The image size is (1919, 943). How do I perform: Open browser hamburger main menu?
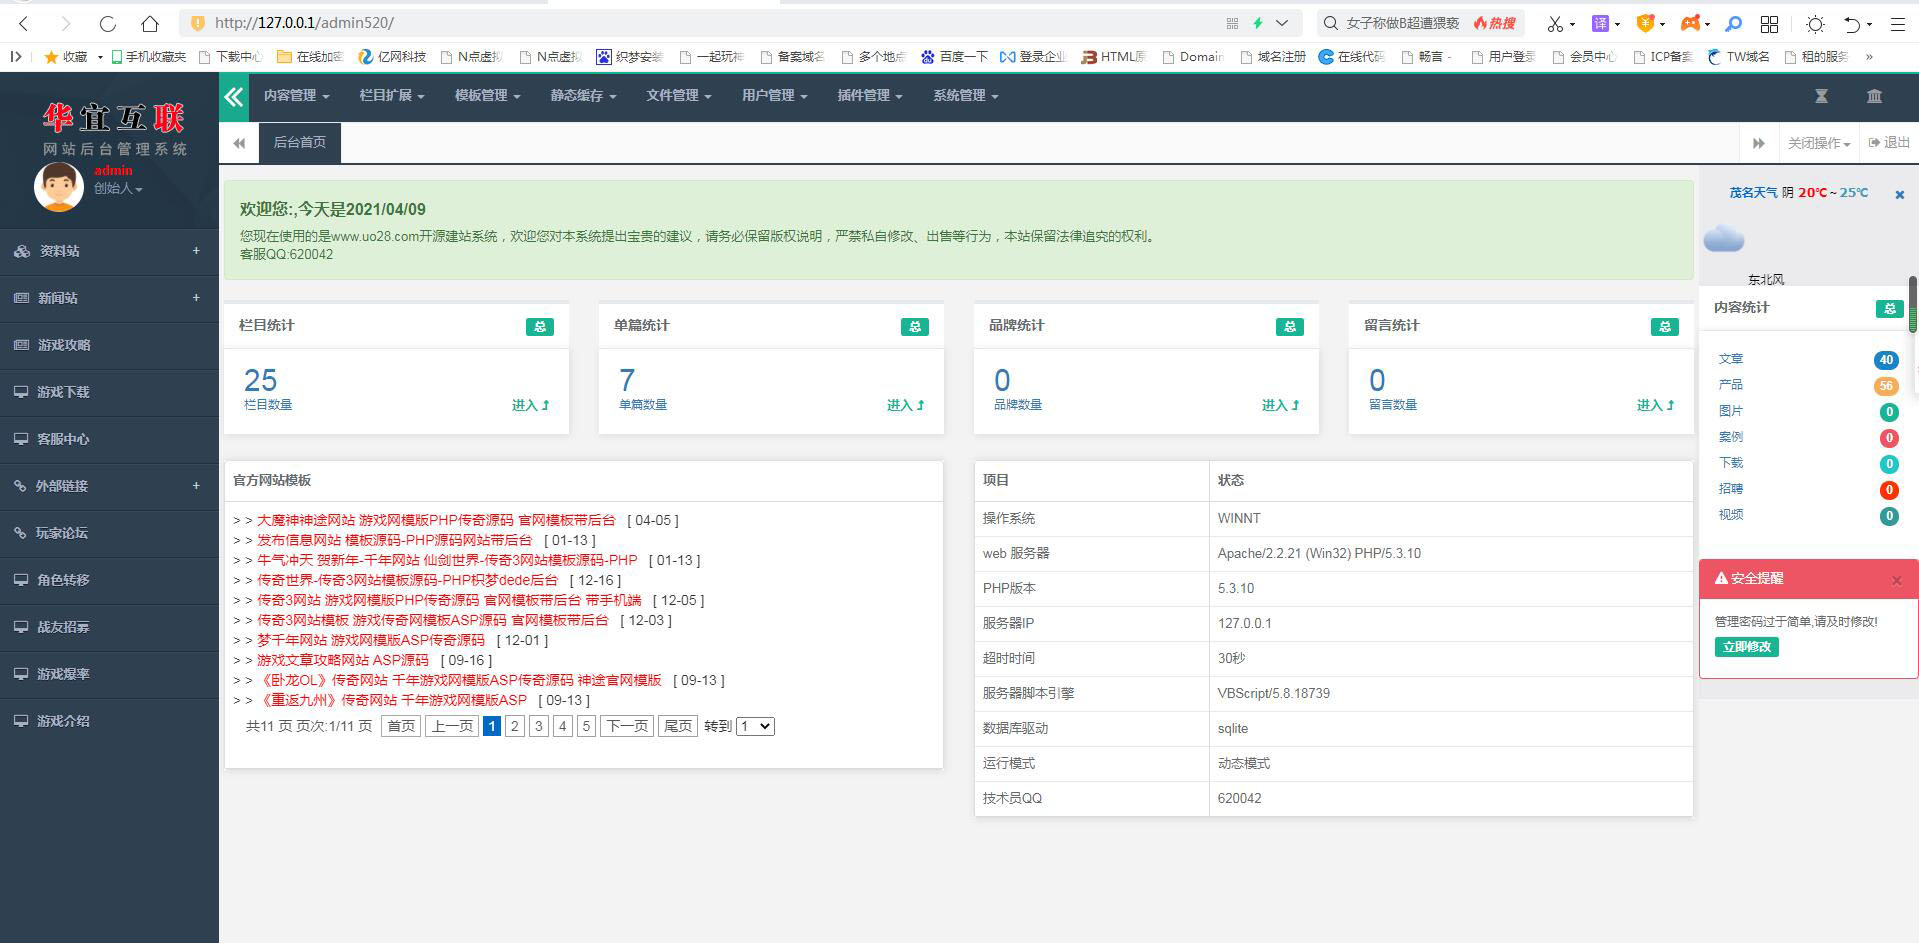point(1897,24)
